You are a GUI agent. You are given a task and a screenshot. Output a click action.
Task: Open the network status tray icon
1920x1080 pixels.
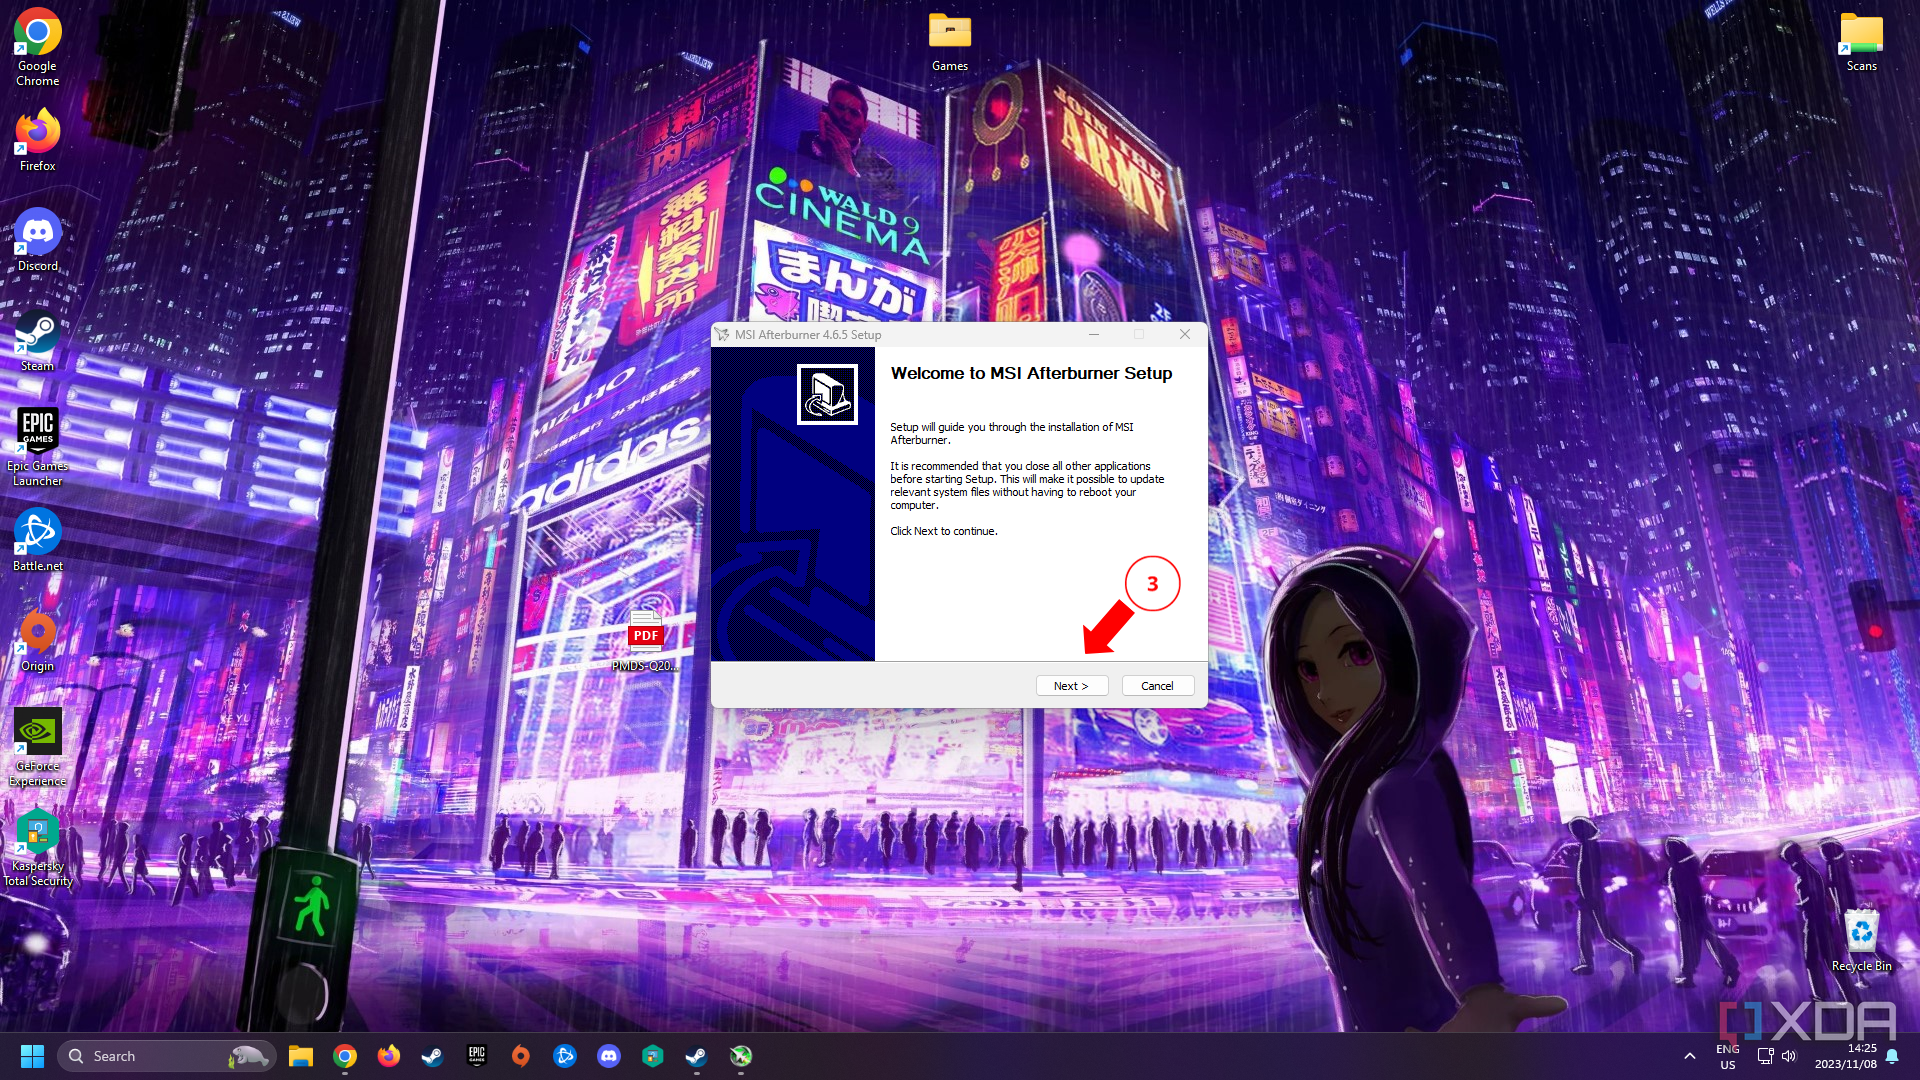(1765, 1056)
